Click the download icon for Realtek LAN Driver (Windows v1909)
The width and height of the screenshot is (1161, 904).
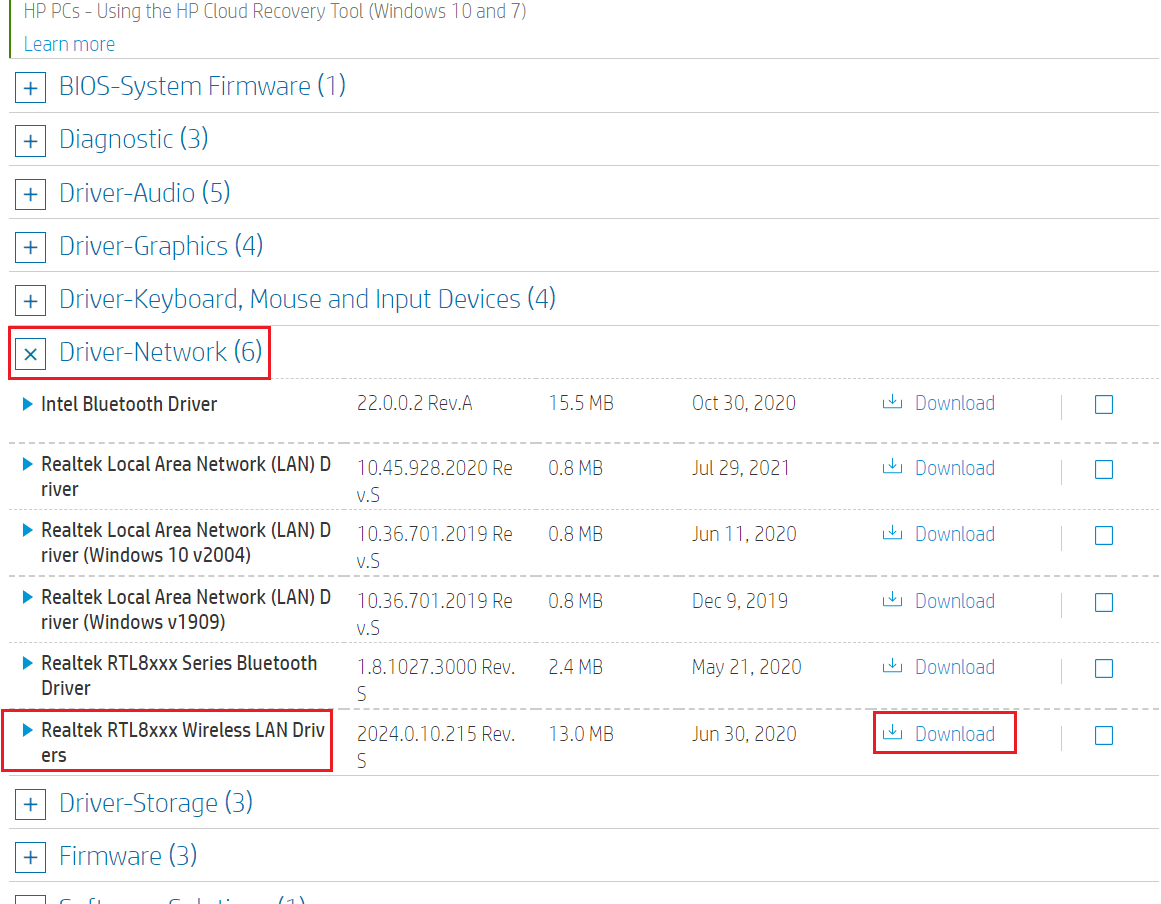click(891, 600)
